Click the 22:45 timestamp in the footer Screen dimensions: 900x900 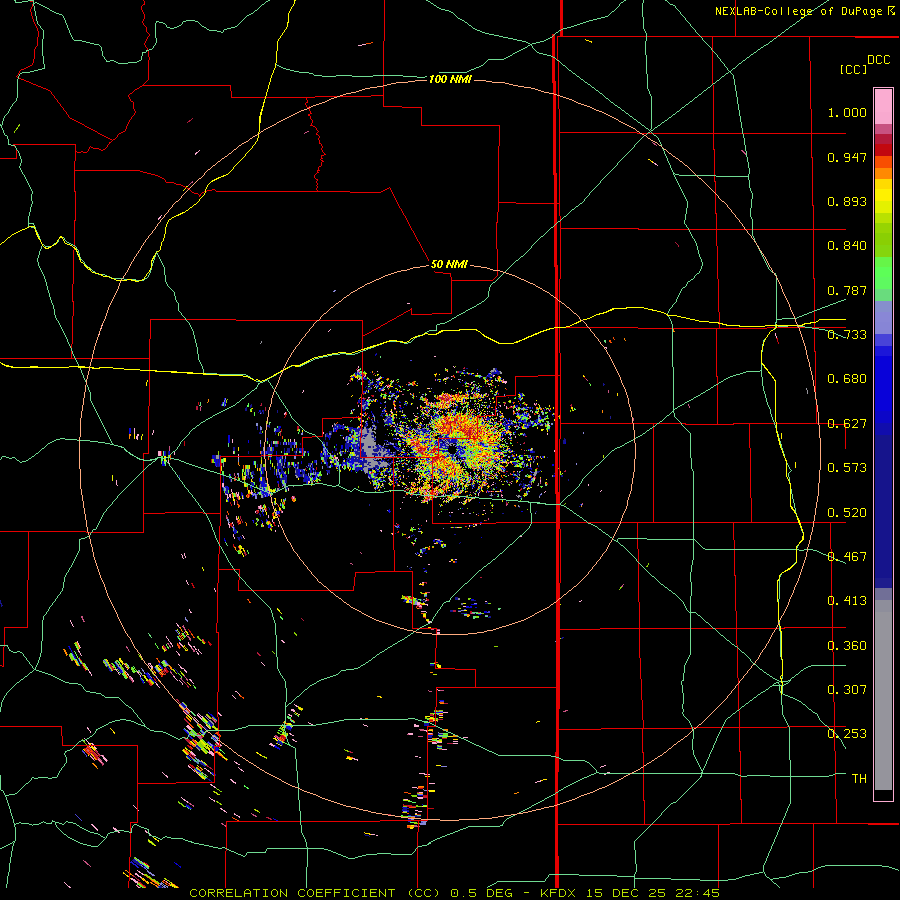[x=698, y=893]
